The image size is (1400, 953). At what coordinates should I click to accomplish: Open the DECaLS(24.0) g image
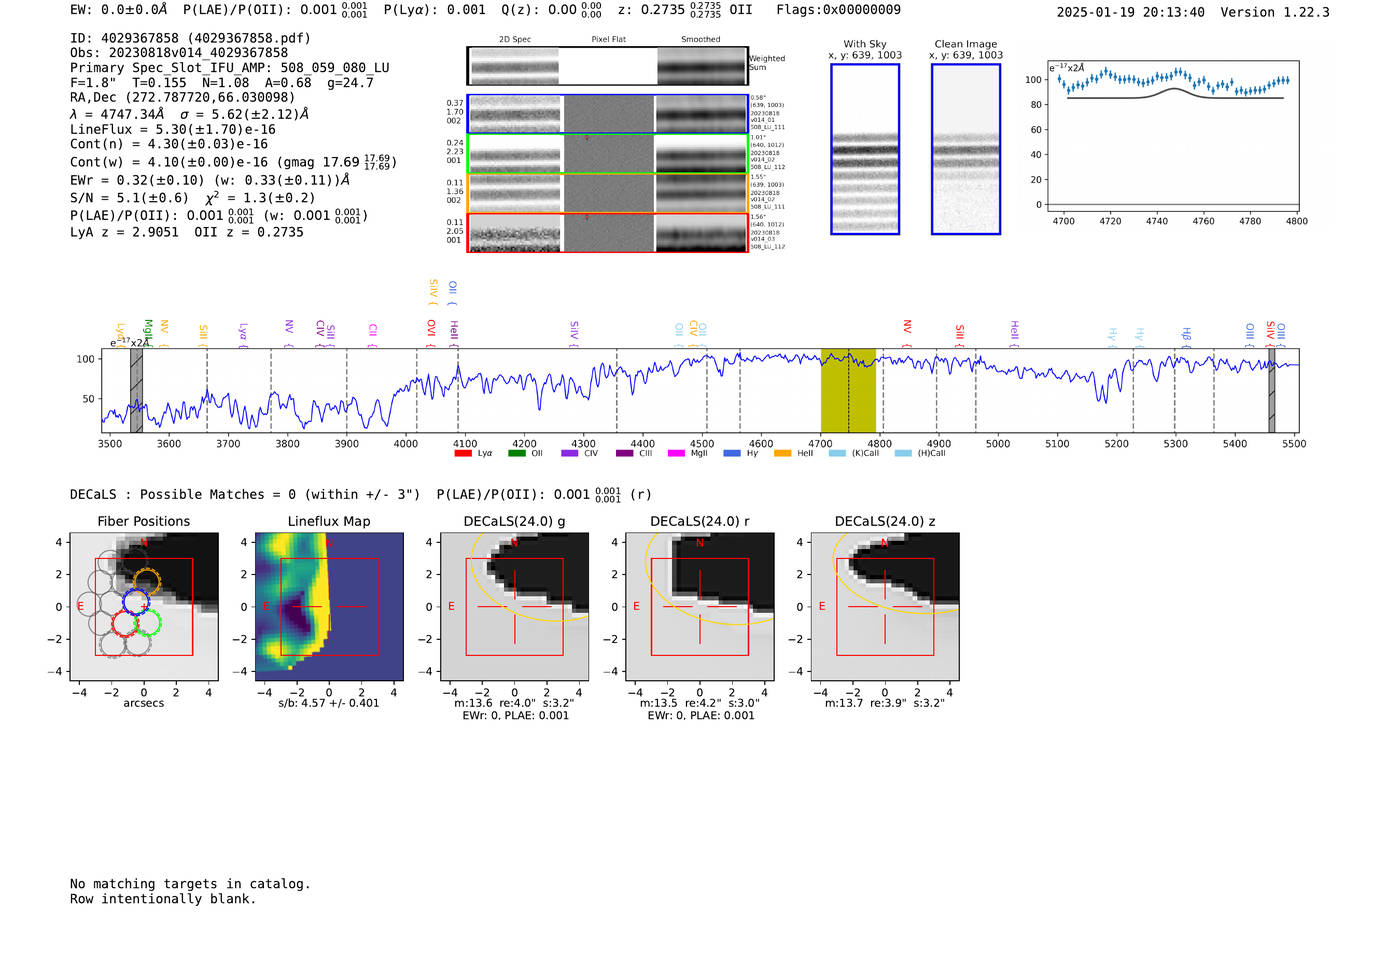[515, 606]
